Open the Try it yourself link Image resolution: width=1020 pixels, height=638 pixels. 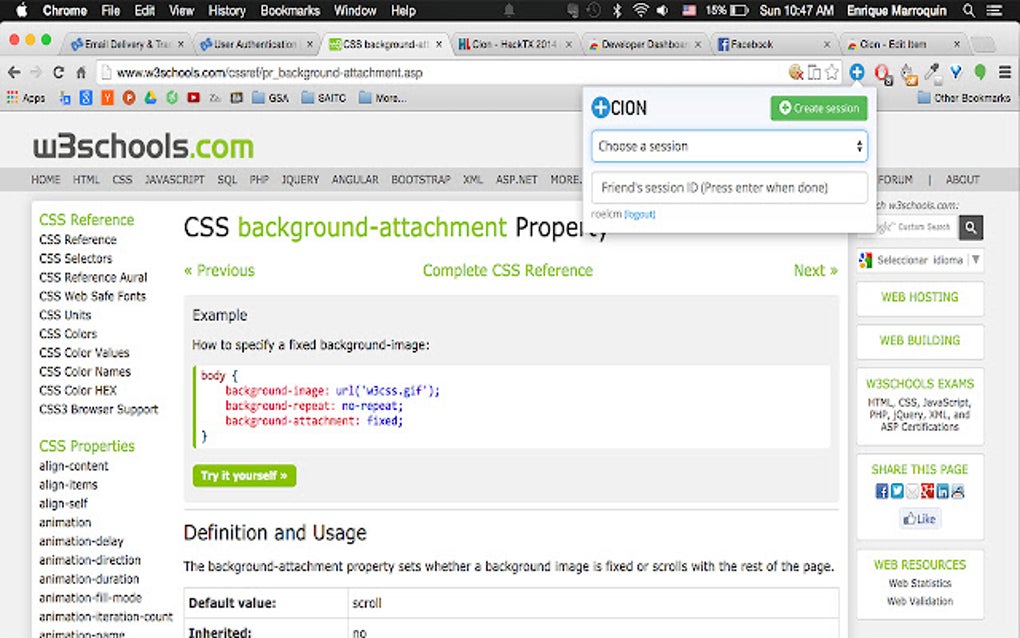click(x=243, y=476)
